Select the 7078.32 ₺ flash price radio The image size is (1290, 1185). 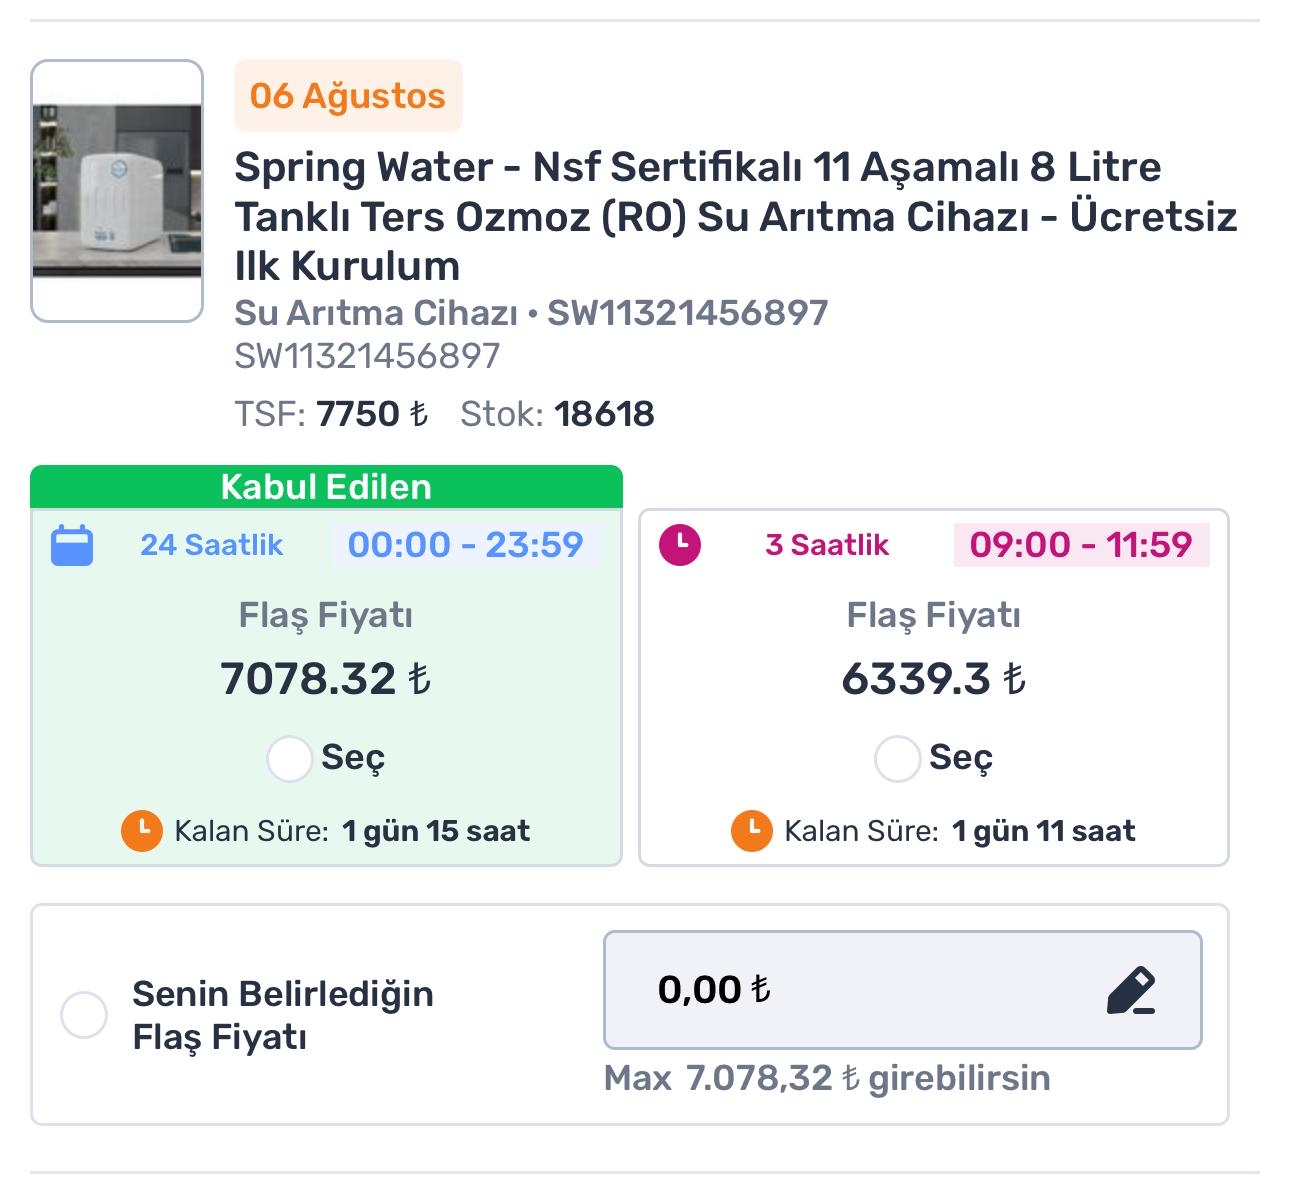click(290, 759)
